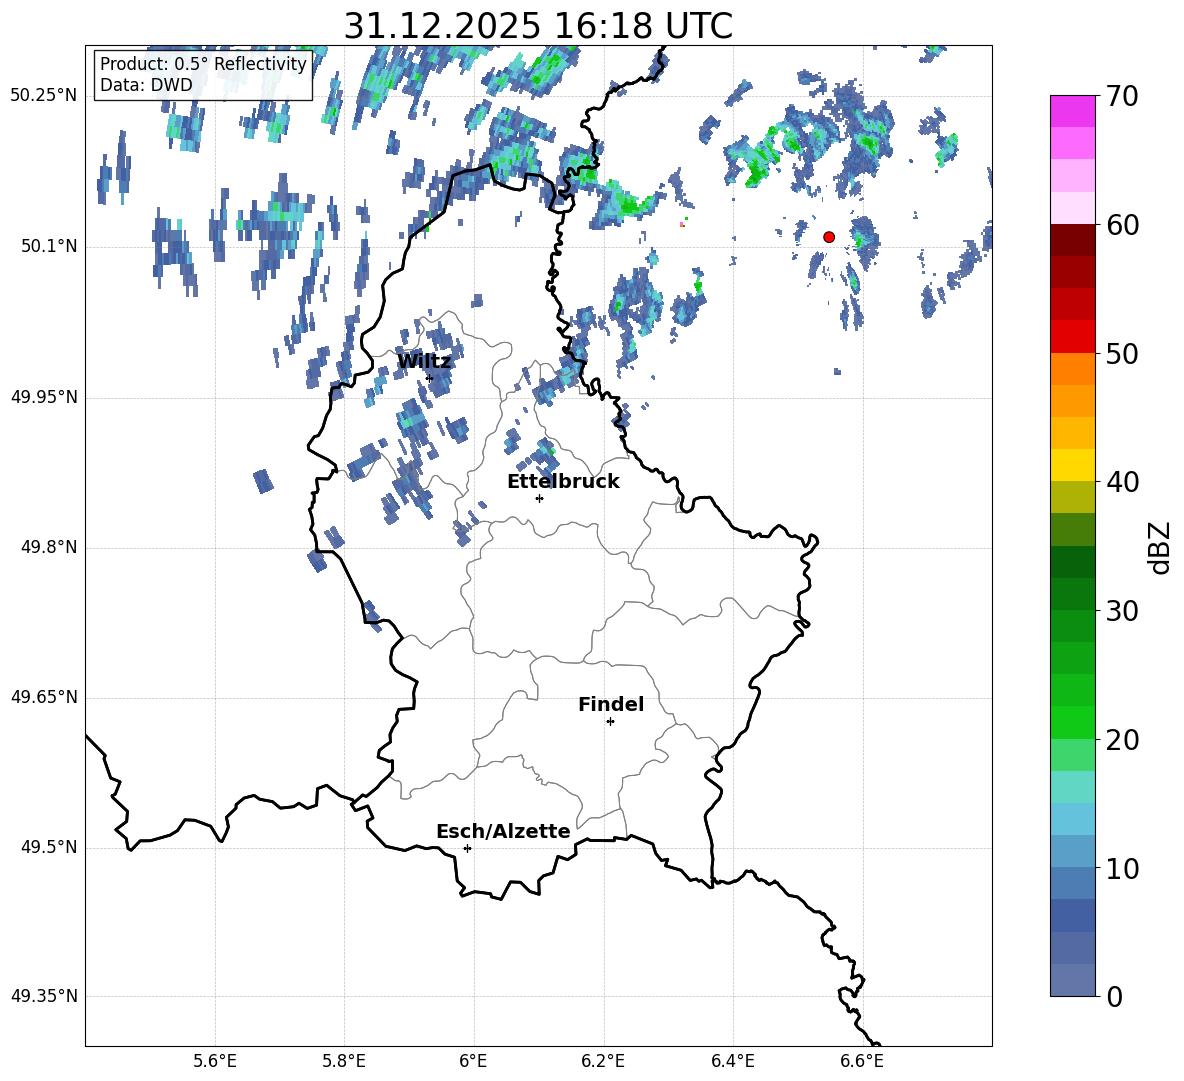Image resolution: width=1184 pixels, height=1081 pixels.
Task: Pick the bright green segment above 20
Action: point(1073,722)
